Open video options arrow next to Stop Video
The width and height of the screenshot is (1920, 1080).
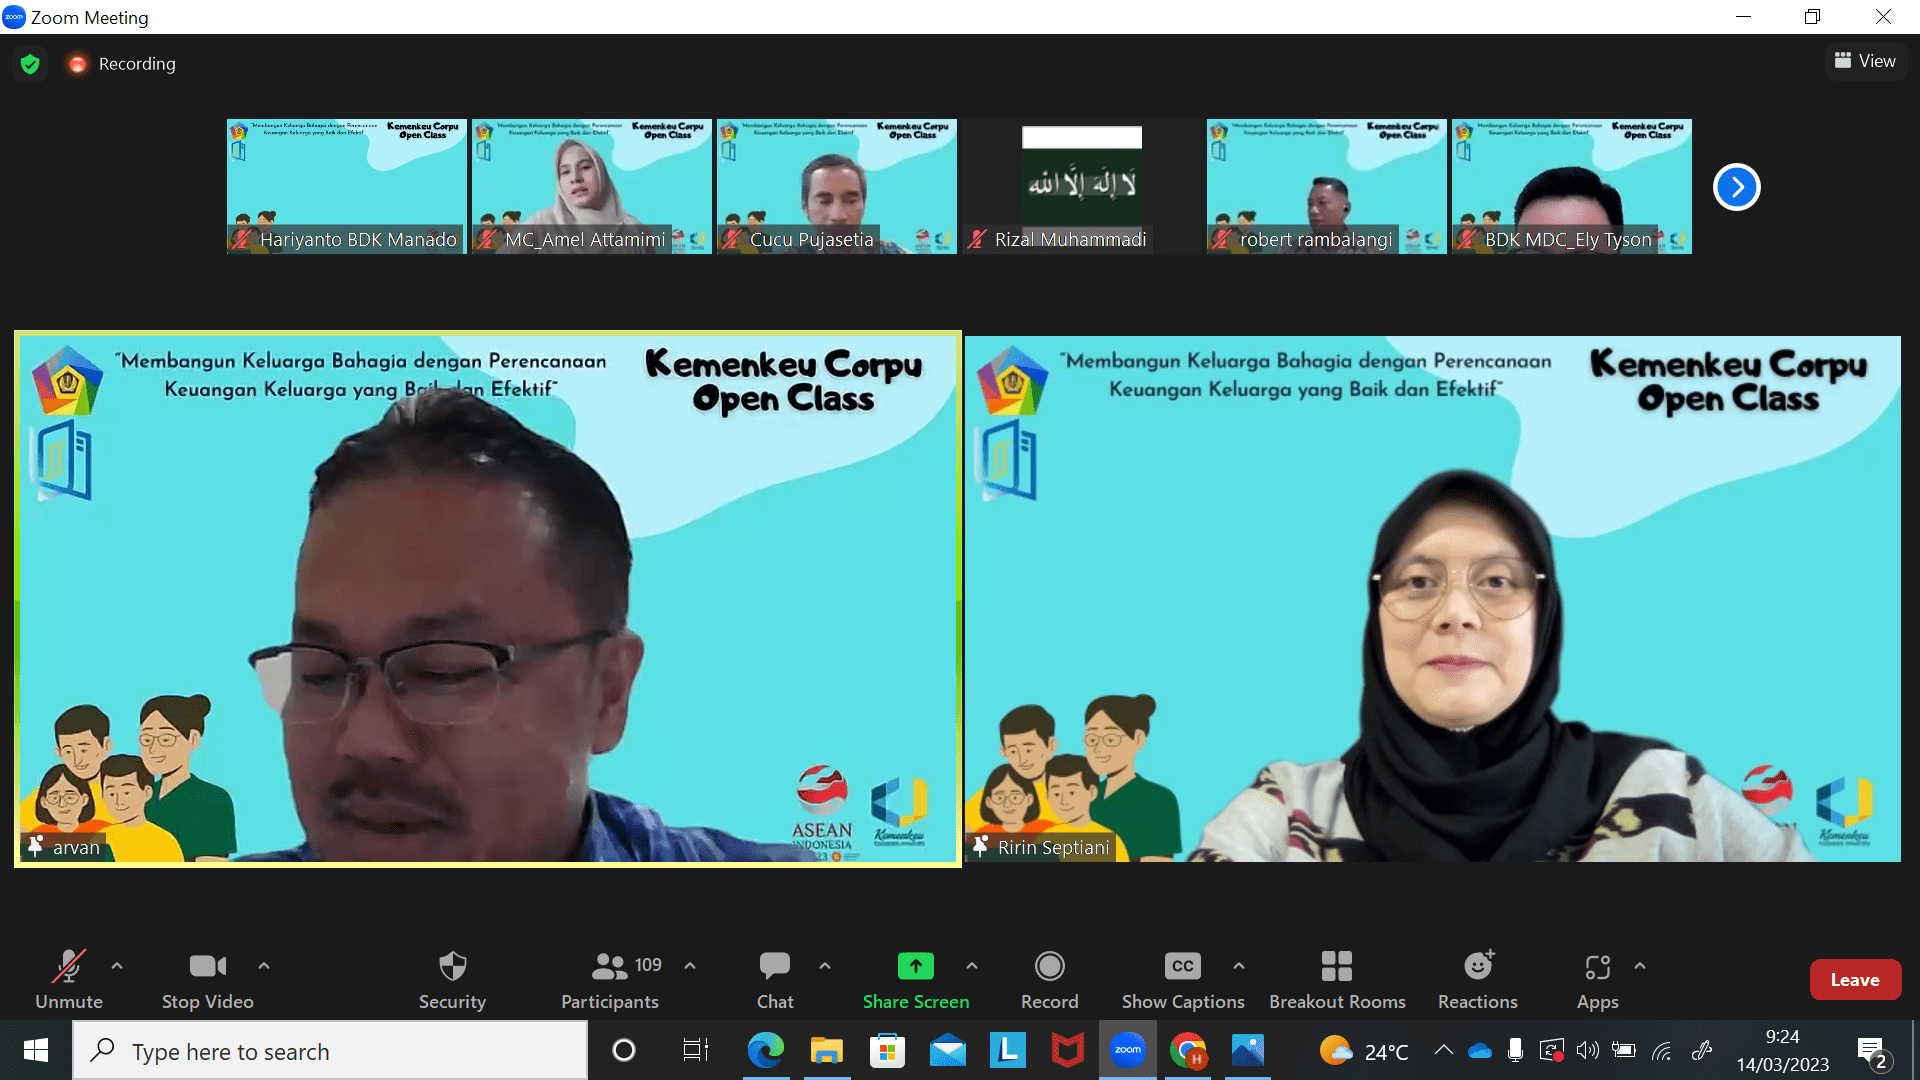[x=264, y=966]
